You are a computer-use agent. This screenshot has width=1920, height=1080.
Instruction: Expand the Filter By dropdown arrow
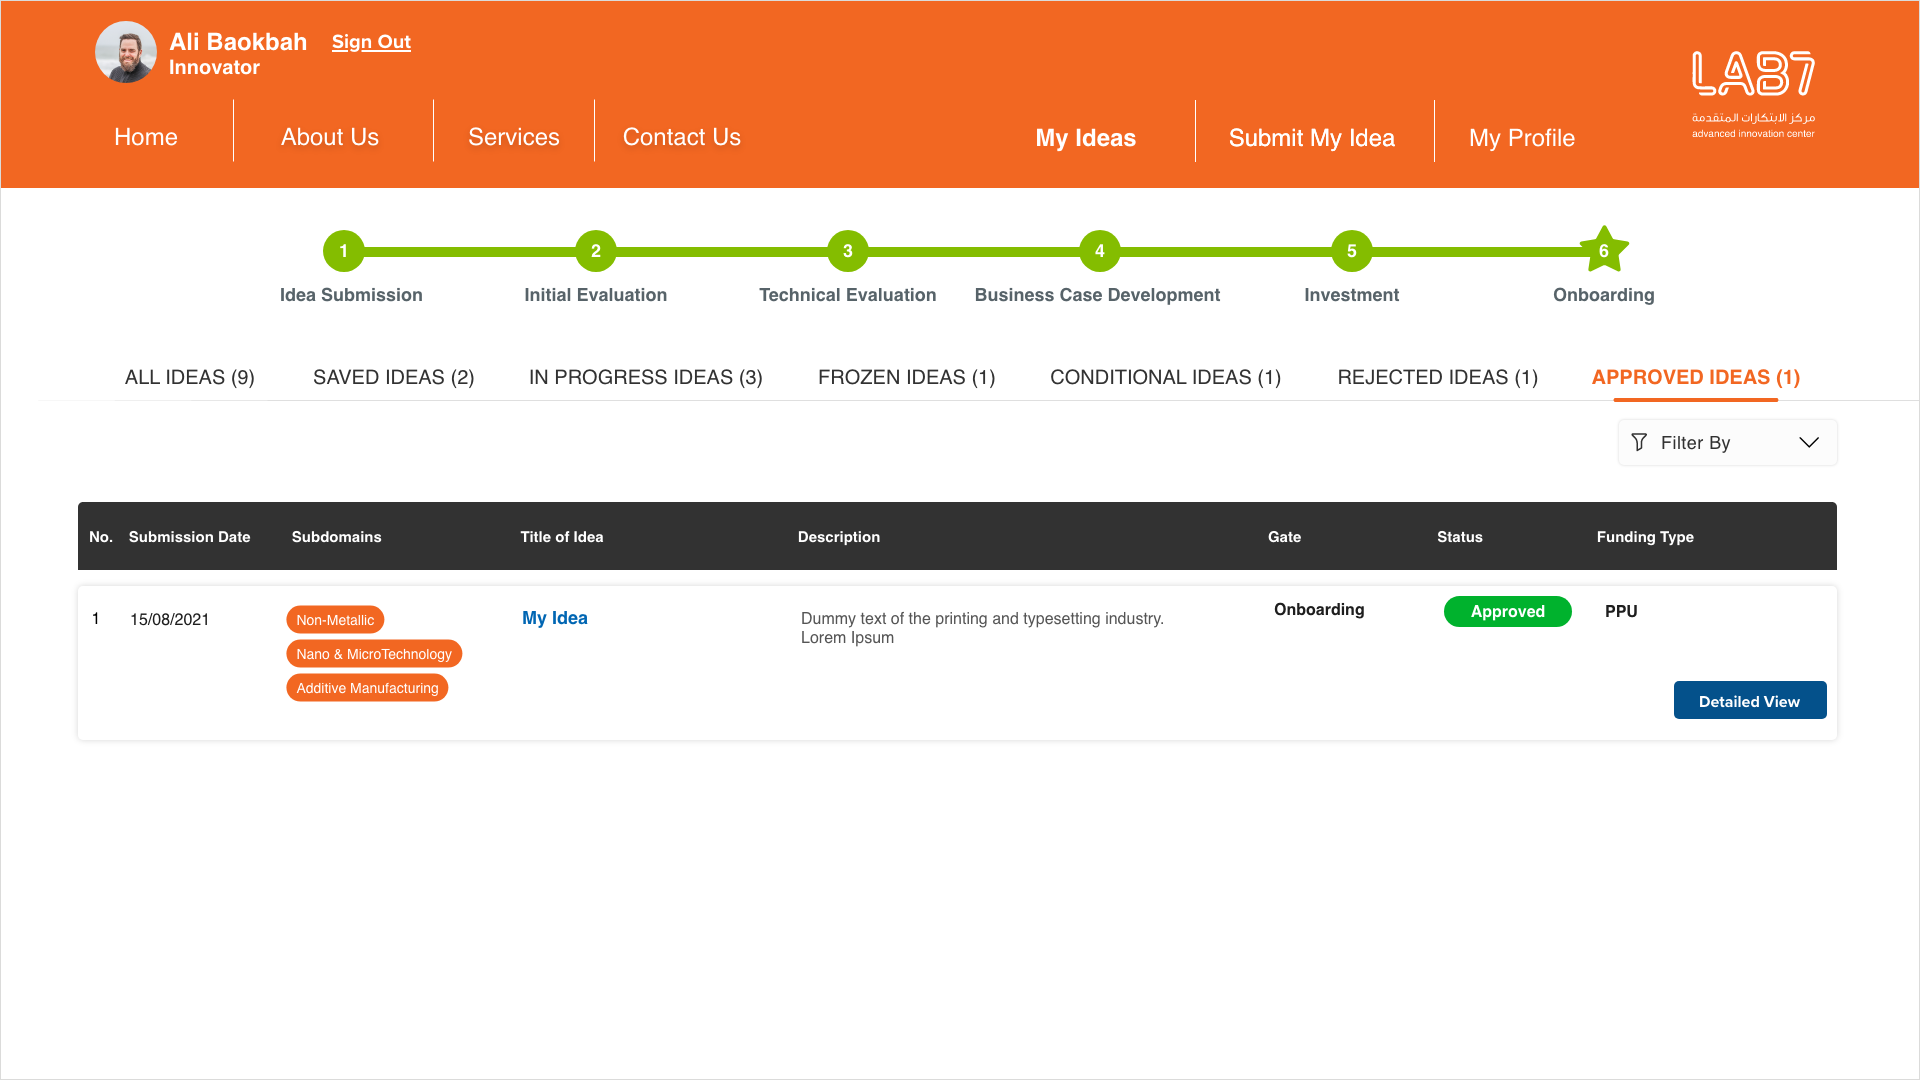coord(1808,442)
